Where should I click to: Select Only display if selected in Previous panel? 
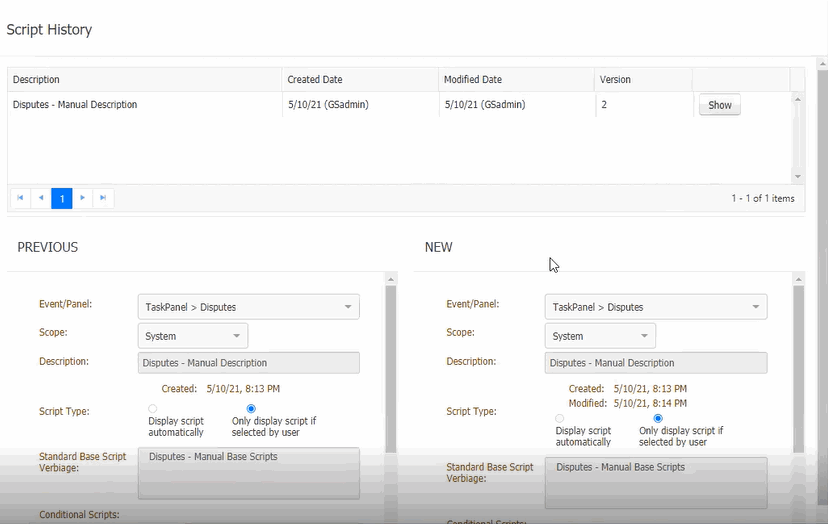pos(251,409)
